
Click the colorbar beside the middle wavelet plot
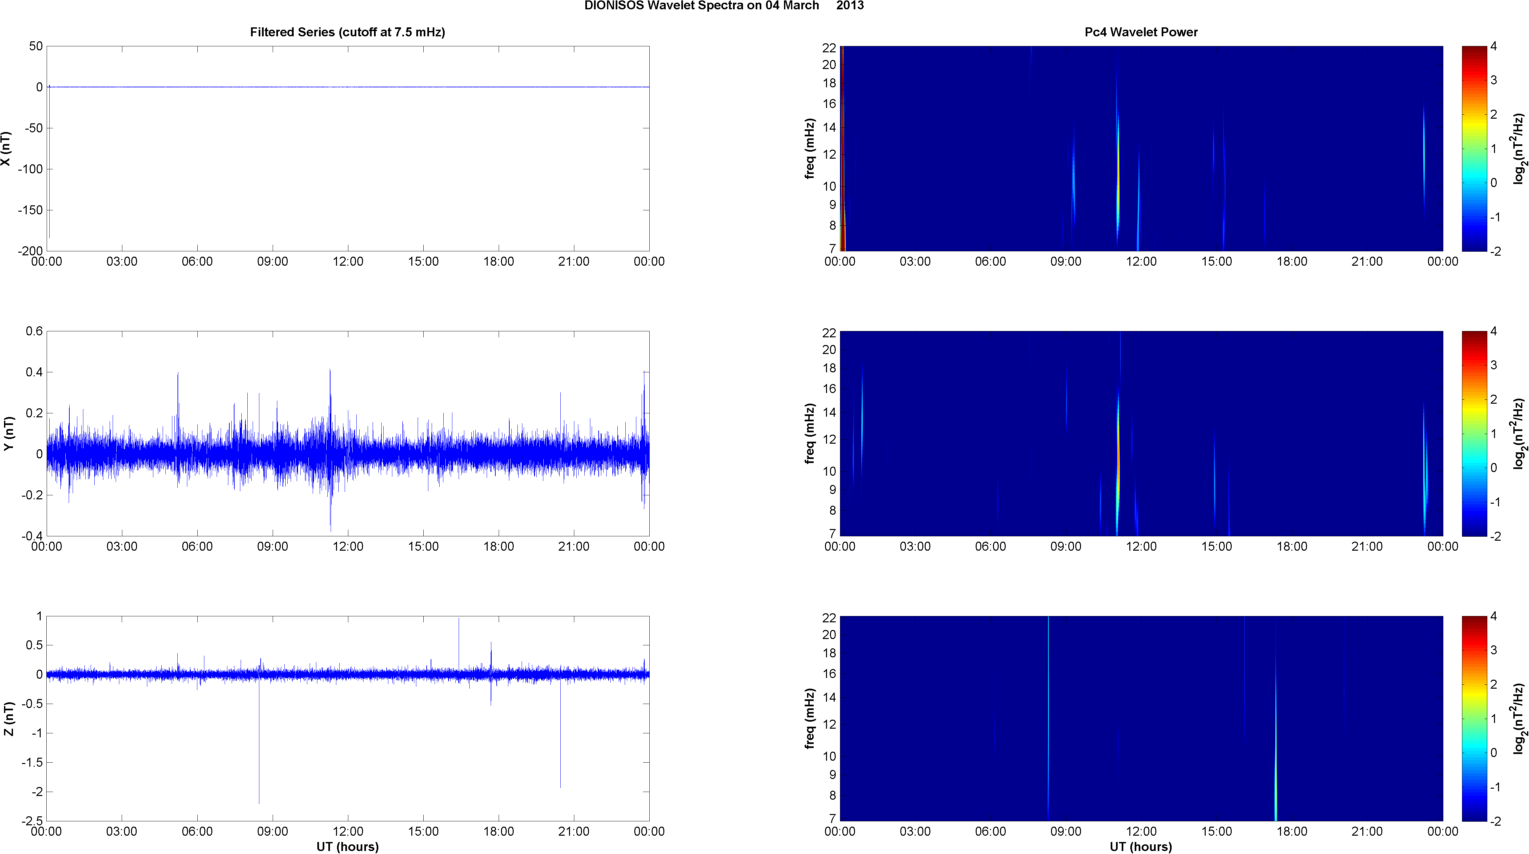[x=1474, y=434]
